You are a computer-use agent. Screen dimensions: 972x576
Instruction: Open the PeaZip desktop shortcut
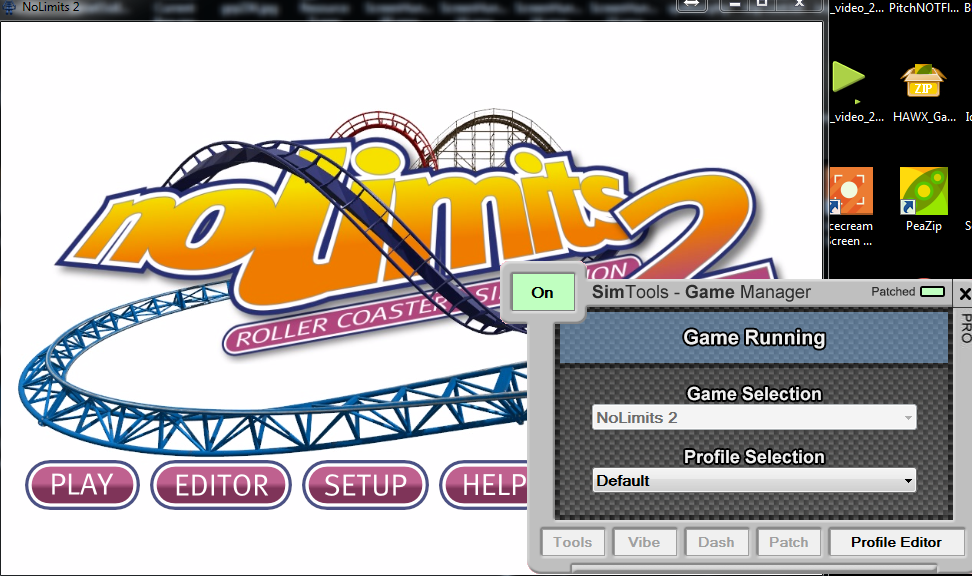(924, 200)
